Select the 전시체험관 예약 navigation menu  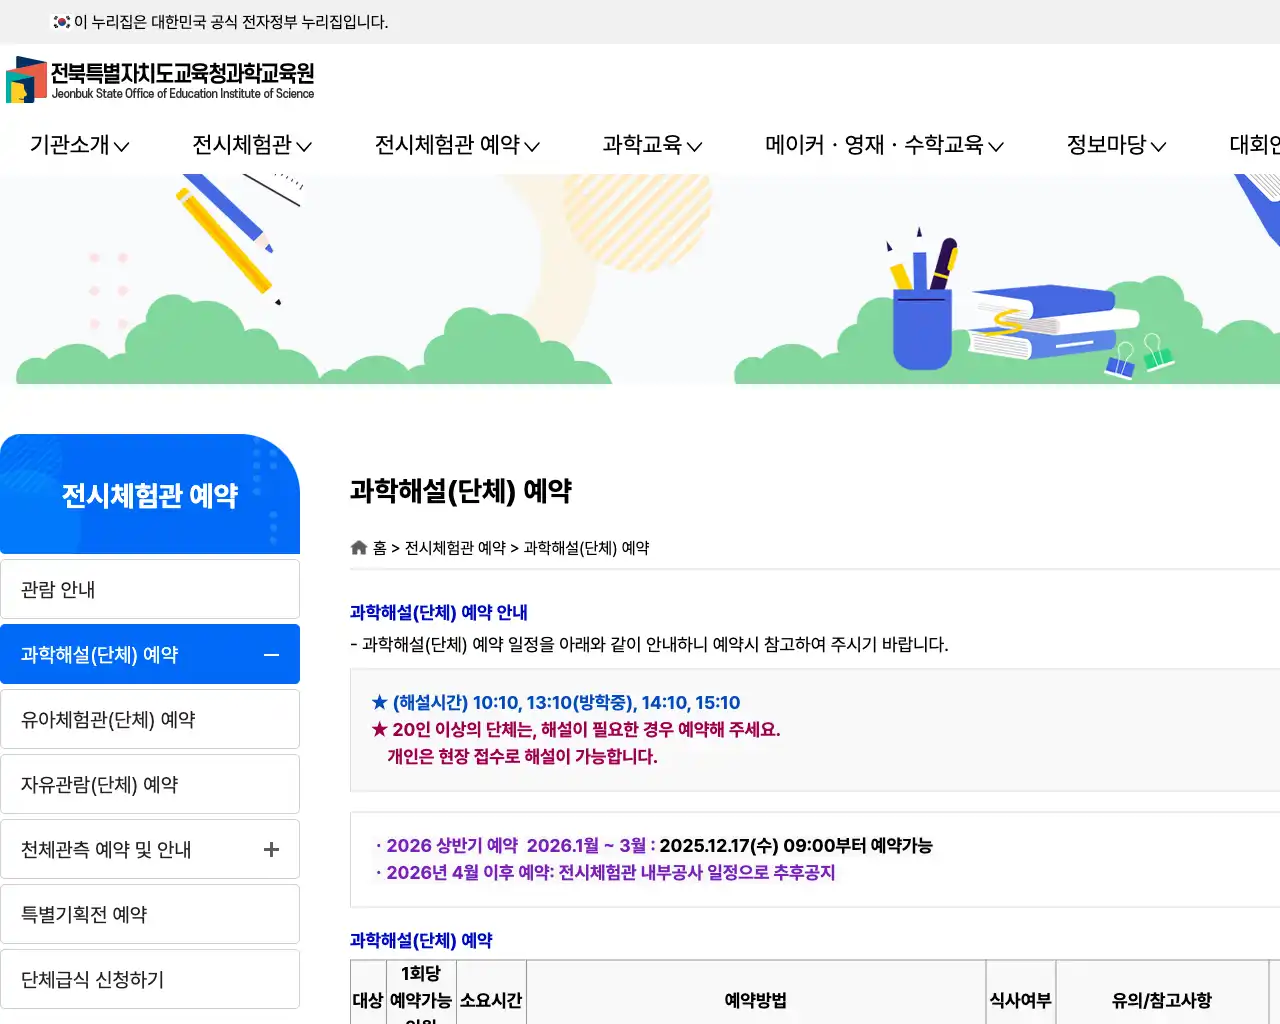point(456,145)
